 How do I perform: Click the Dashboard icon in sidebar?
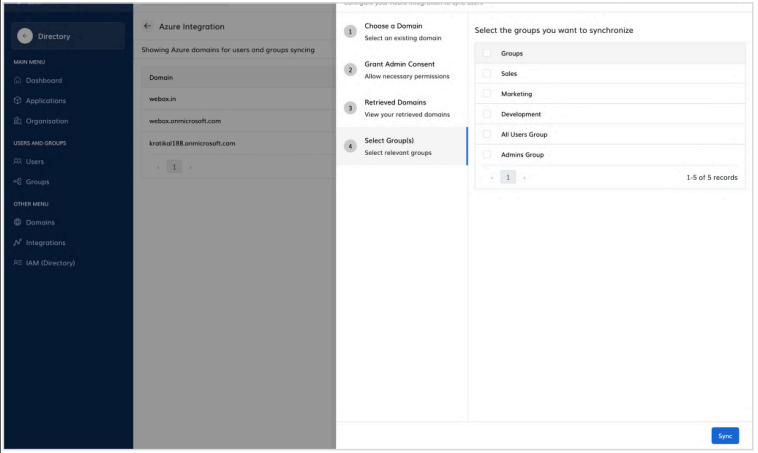coord(17,80)
